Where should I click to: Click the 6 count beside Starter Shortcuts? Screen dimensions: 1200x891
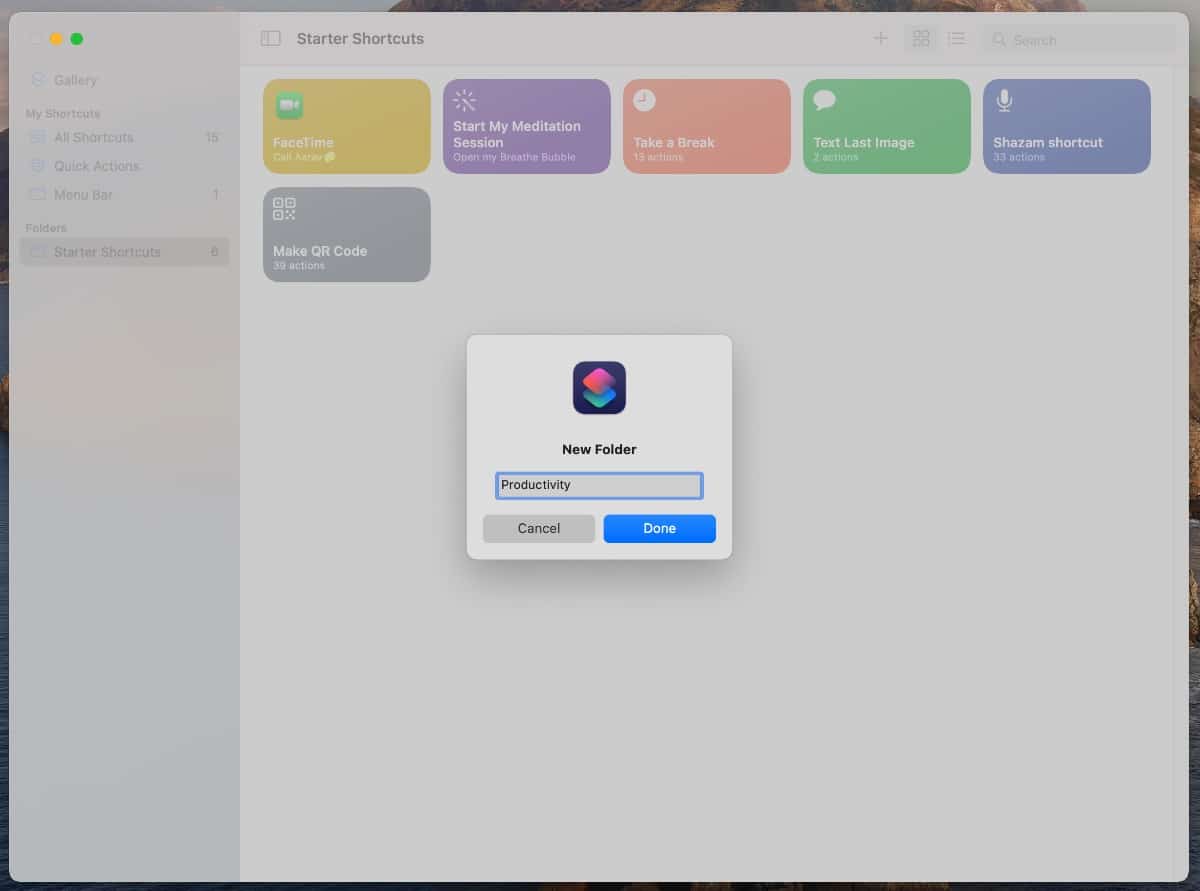click(214, 252)
